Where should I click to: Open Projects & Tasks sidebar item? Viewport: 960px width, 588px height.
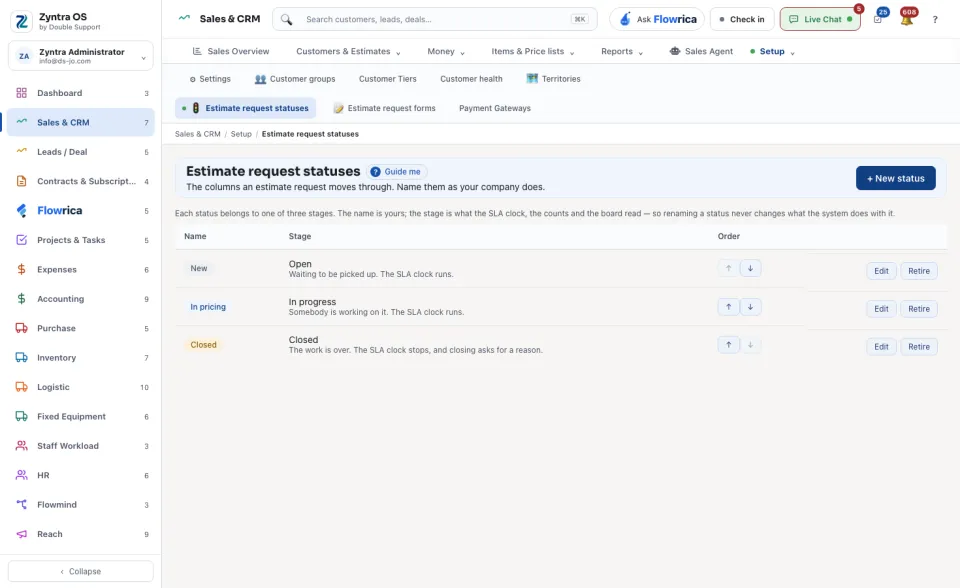[81, 240]
